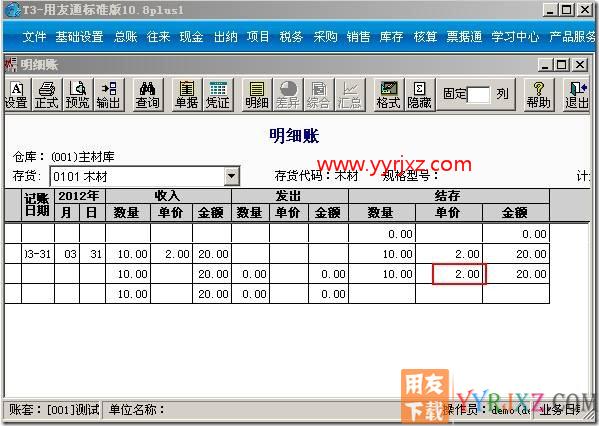Image resolution: width=599 pixels, height=426 pixels.
Task: Expand the 存货 dropdown arrow
Action: pyautogui.click(x=231, y=176)
